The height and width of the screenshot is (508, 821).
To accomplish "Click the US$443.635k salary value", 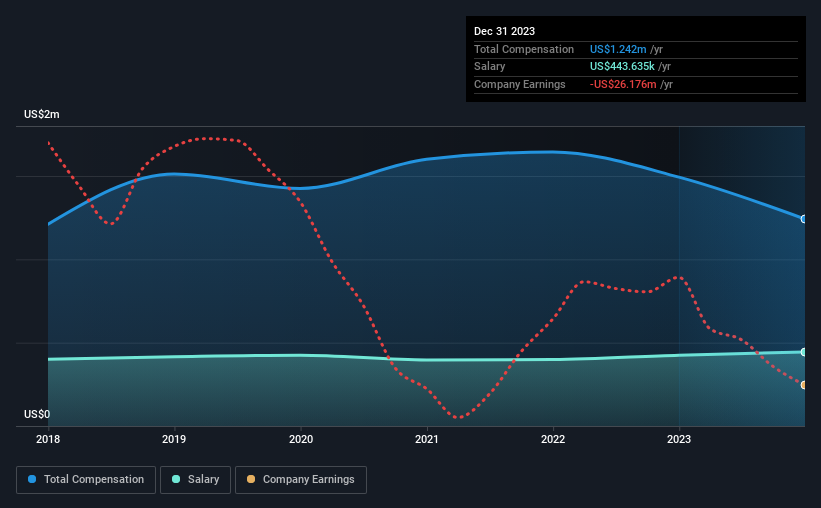I will pos(622,67).
